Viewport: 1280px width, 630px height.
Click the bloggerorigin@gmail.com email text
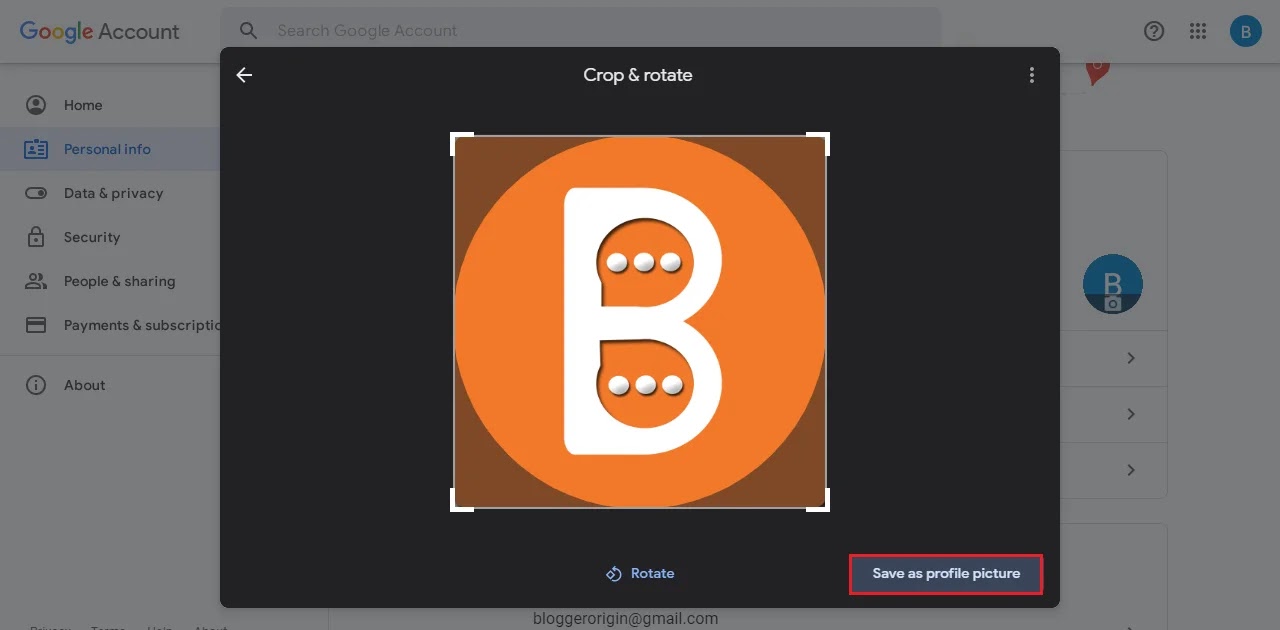tap(626, 618)
